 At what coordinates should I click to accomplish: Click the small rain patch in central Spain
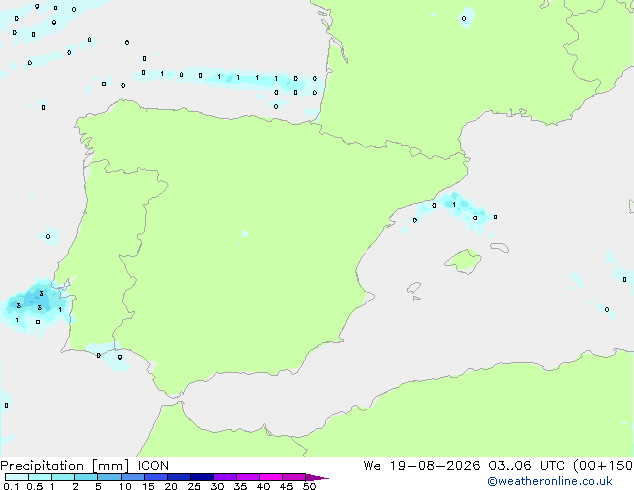click(244, 234)
